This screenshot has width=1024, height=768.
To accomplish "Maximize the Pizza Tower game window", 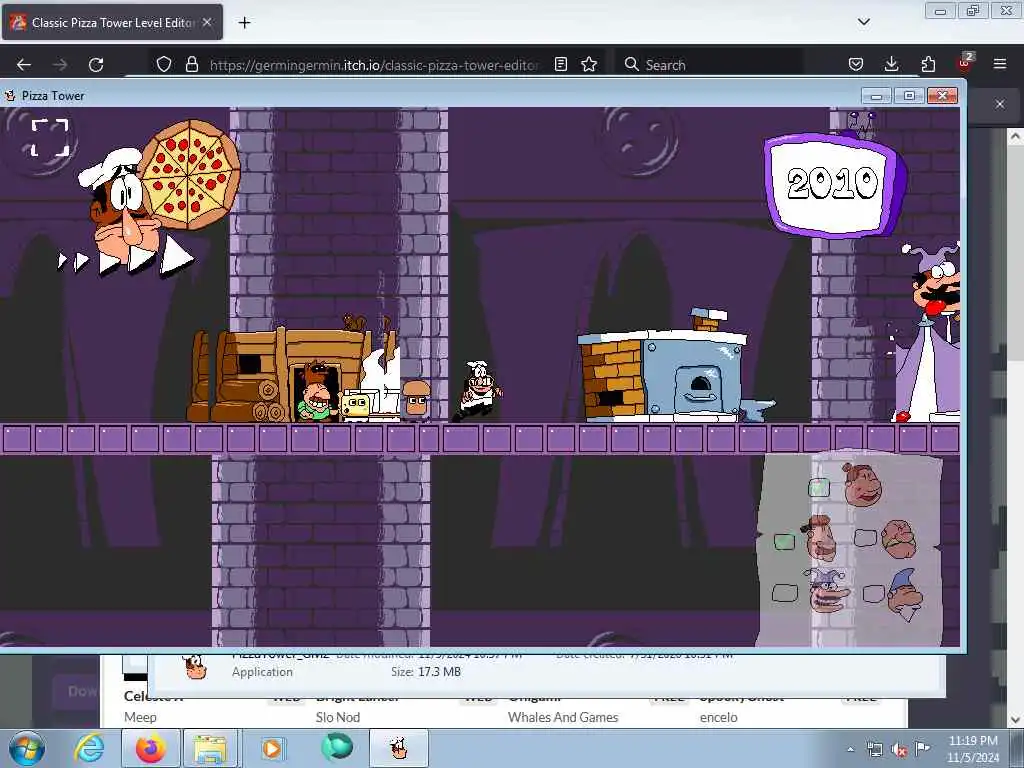I will (908, 96).
